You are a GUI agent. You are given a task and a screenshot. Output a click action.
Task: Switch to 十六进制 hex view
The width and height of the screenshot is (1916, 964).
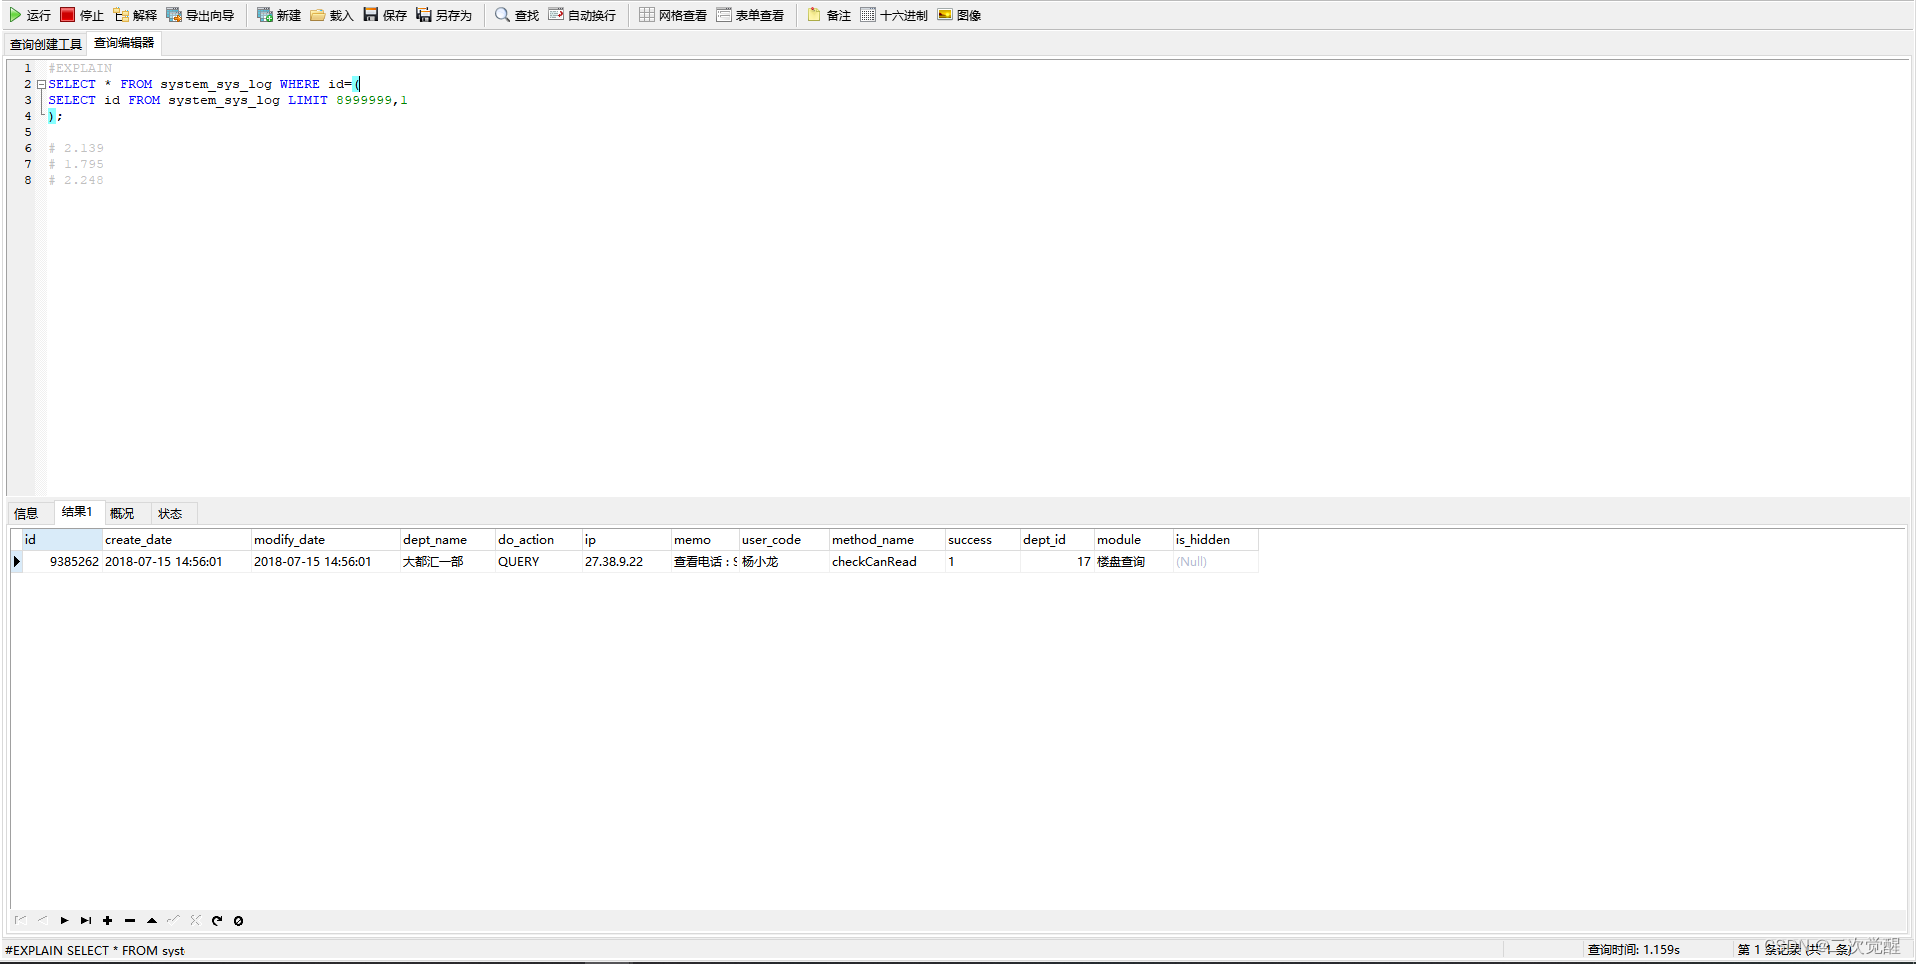tap(893, 15)
